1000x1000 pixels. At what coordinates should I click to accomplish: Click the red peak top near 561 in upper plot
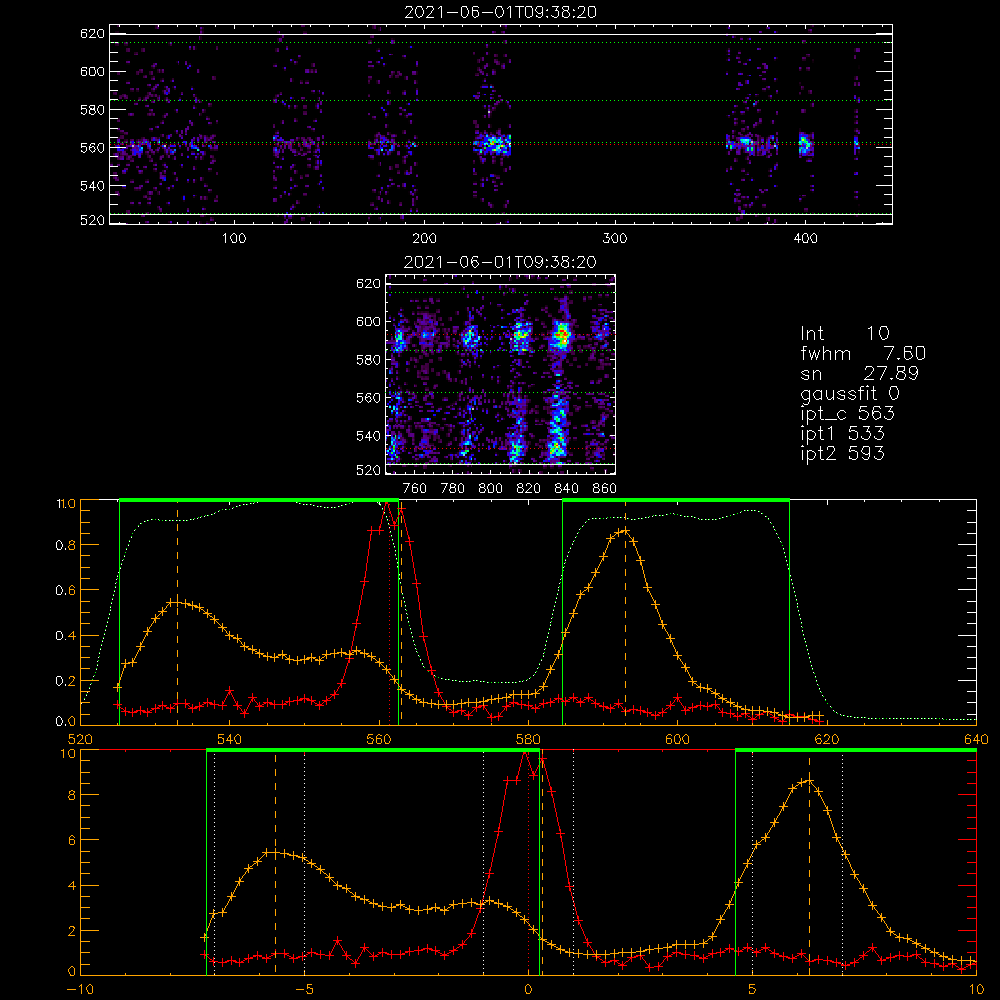(x=385, y=506)
